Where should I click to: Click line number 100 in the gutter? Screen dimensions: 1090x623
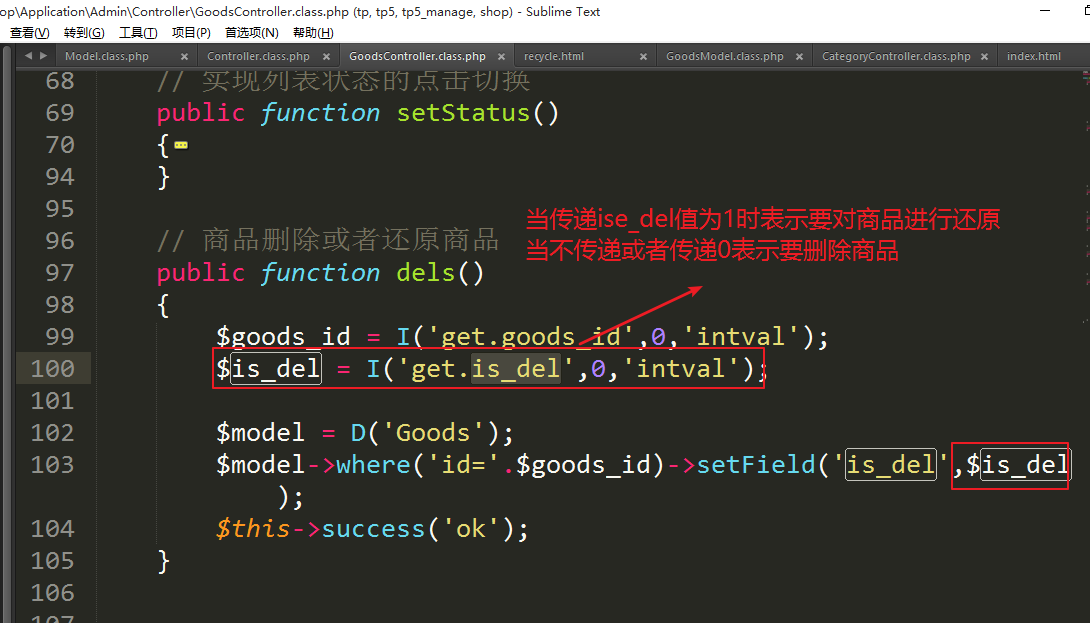click(x=53, y=369)
